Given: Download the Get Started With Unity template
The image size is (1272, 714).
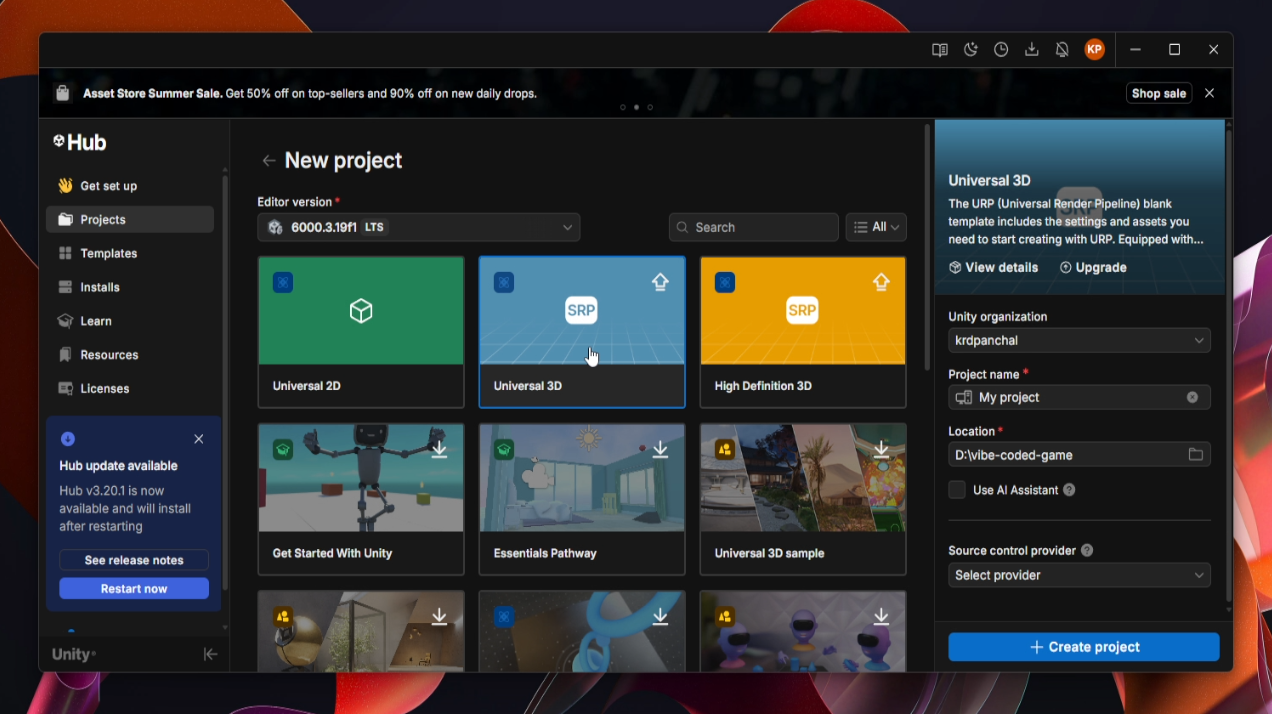Looking at the screenshot, I should [x=439, y=450].
